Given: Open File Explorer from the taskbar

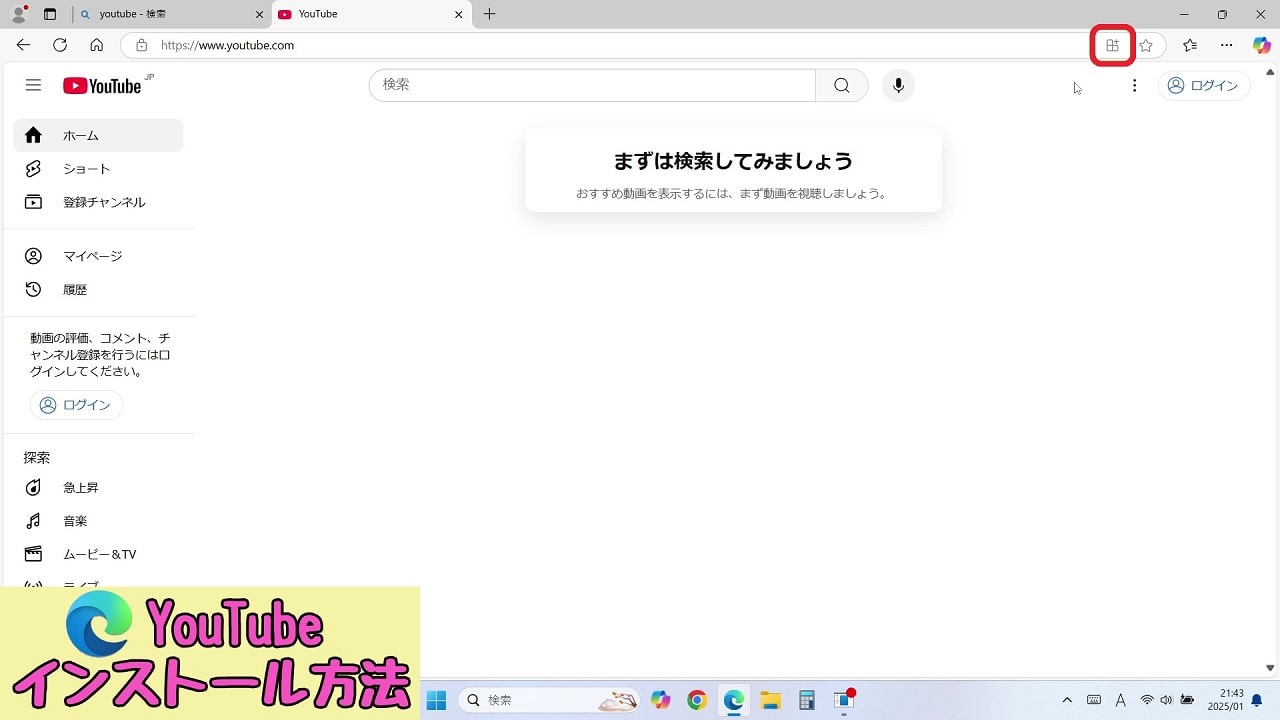Looking at the screenshot, I should tap(770, 700).
